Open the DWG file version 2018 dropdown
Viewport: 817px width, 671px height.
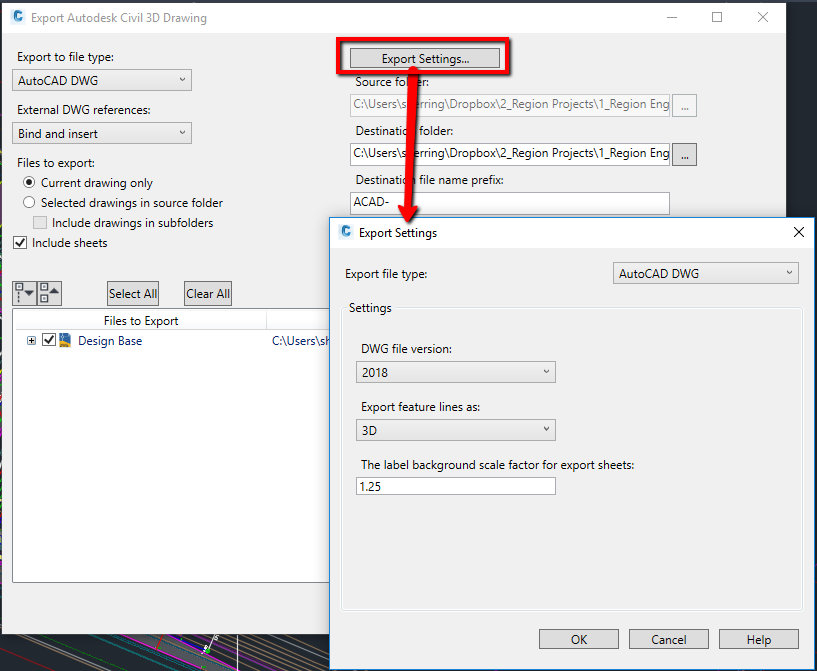455,372
